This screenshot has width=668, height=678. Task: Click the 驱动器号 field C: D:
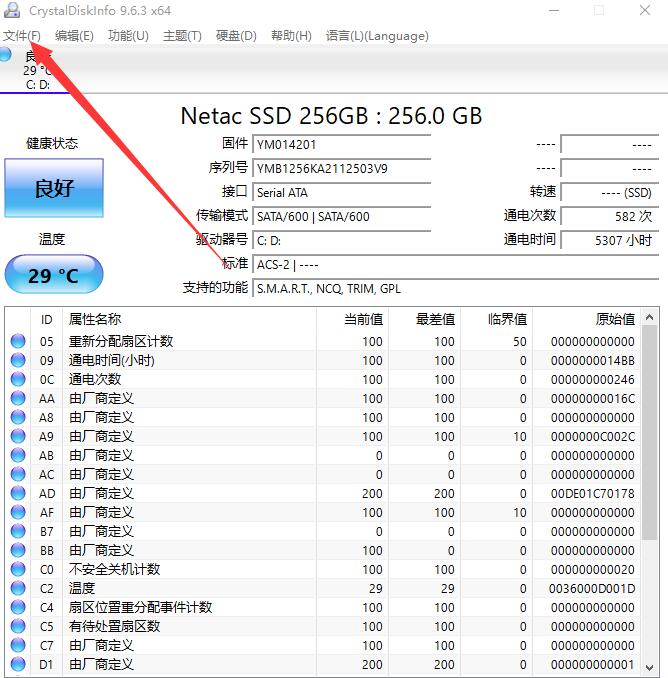tap(342, 240)
